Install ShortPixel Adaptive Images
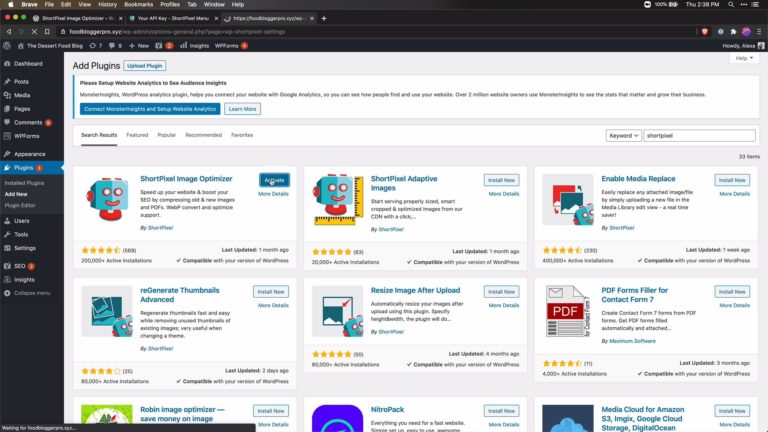The image size is (768, 432). pos(501,180)
